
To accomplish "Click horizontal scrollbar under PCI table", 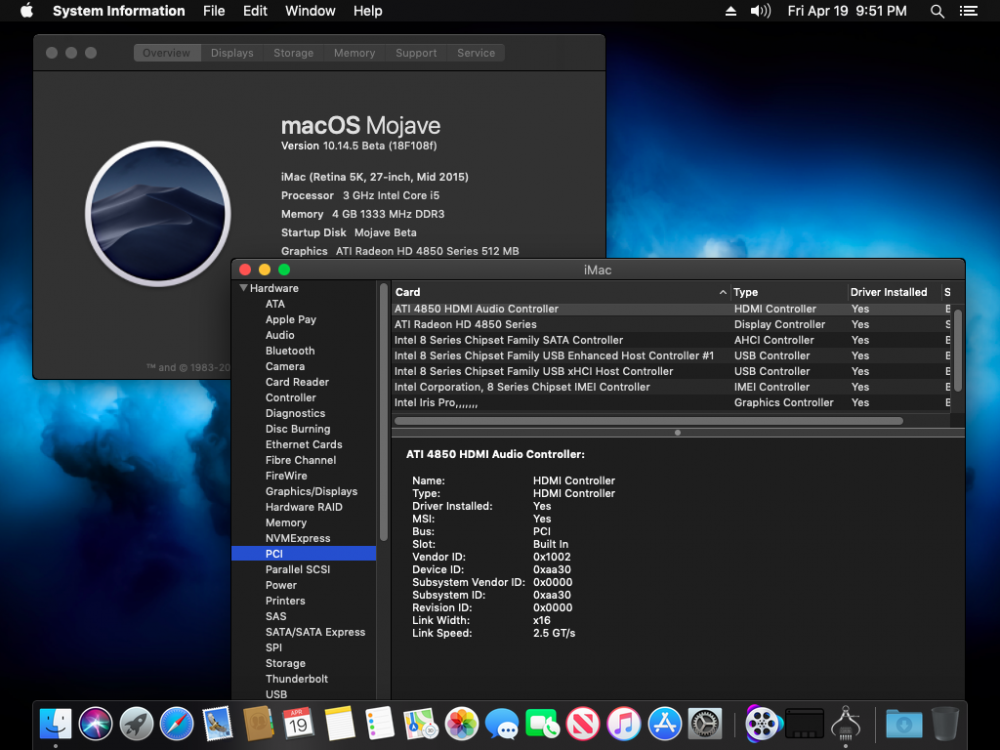I will click(x=649, y=421).
